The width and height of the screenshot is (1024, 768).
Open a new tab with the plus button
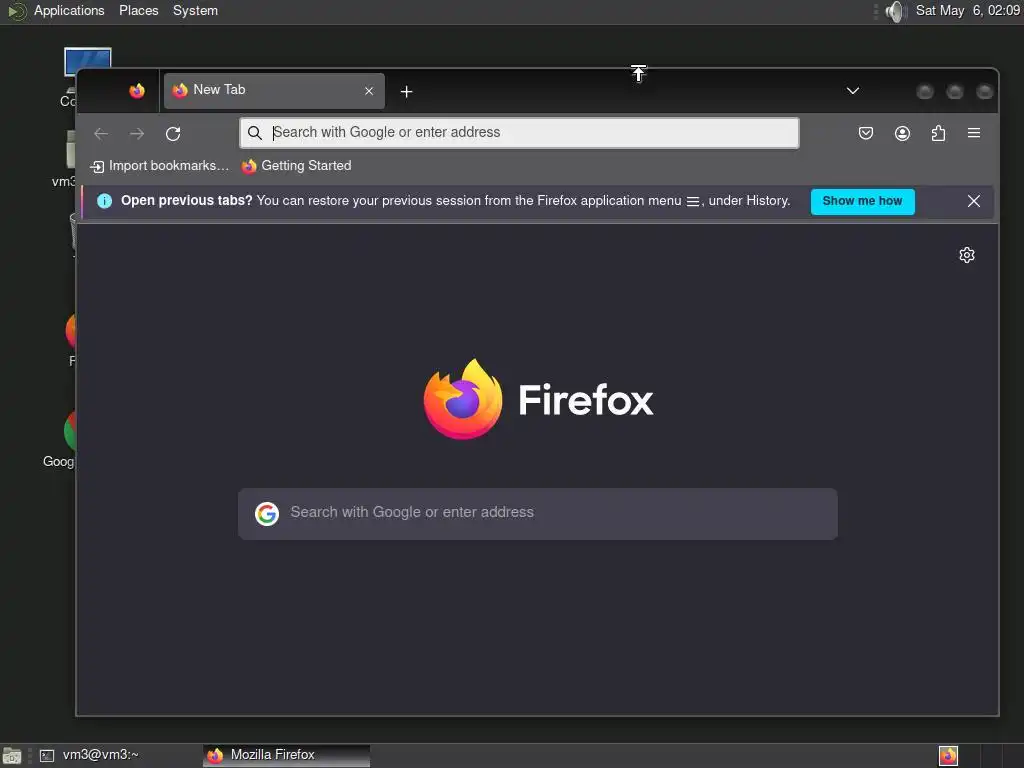click(x=406, y=92)
